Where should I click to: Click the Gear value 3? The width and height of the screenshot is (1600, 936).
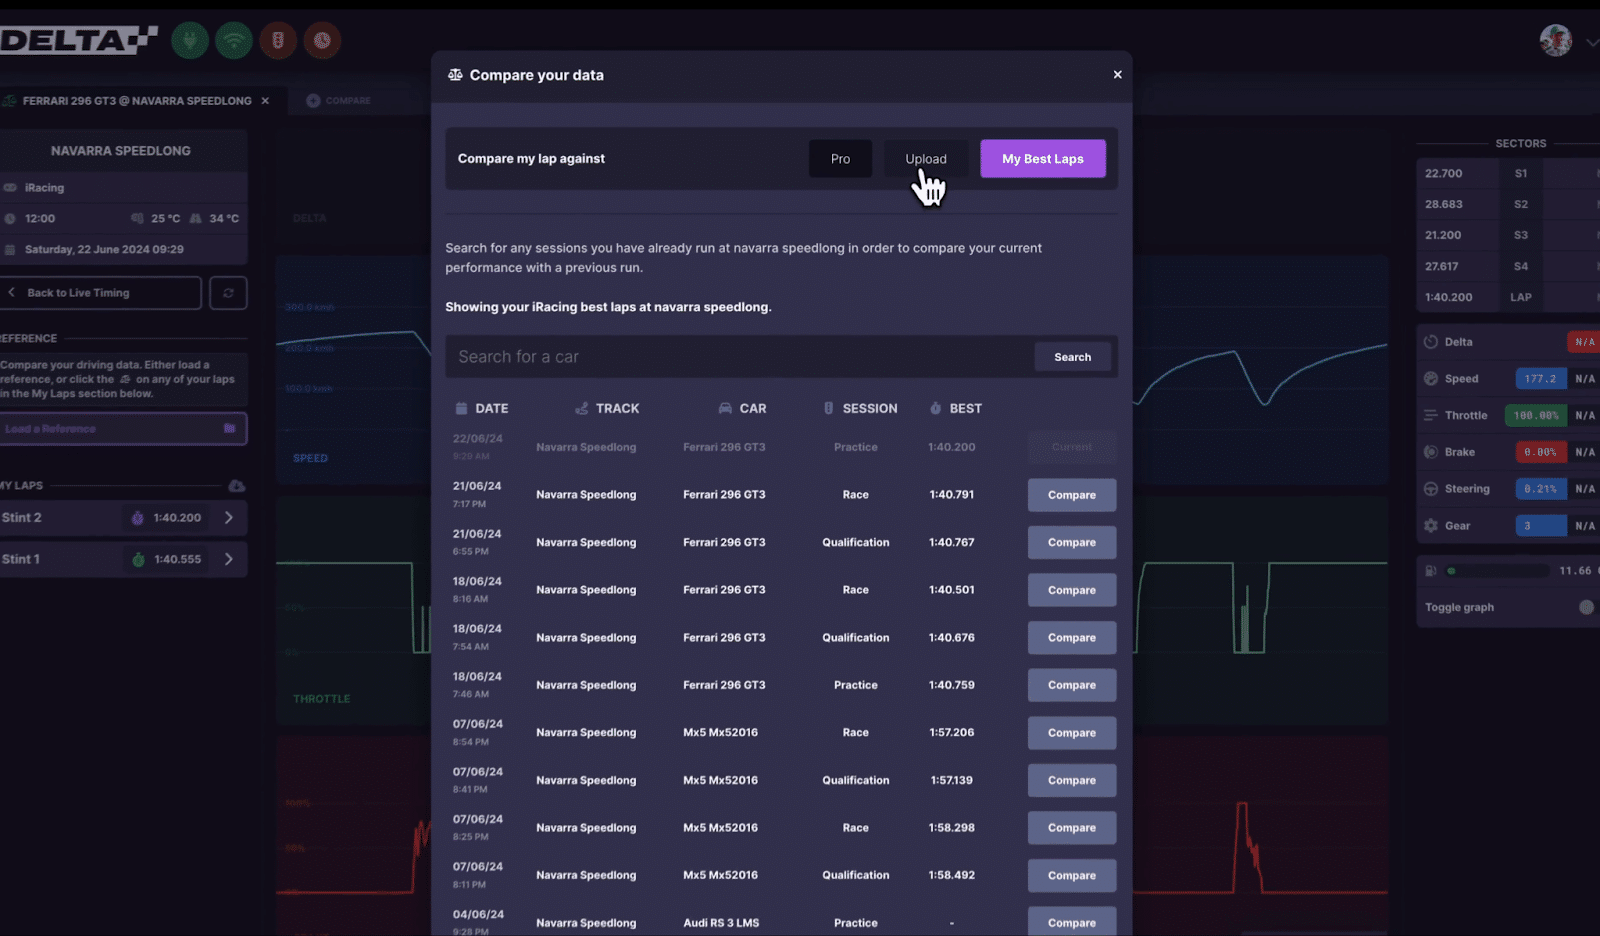tap(1540, 526)
